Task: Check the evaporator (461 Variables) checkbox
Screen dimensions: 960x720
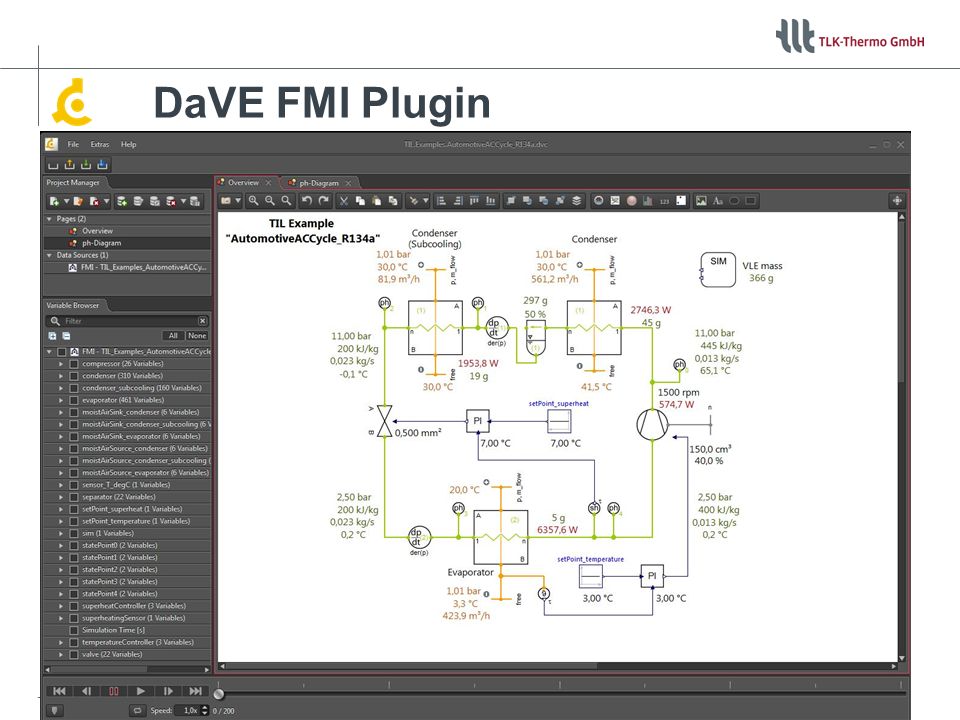Action: point(73,400)
